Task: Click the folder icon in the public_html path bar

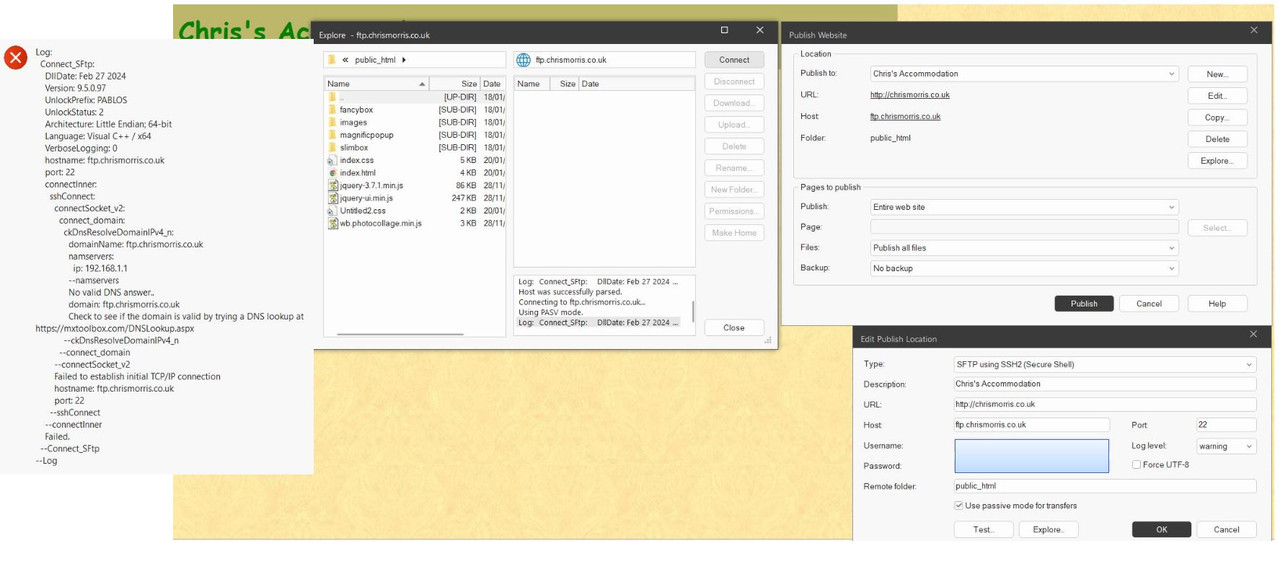Action: (x=332, y=60)
